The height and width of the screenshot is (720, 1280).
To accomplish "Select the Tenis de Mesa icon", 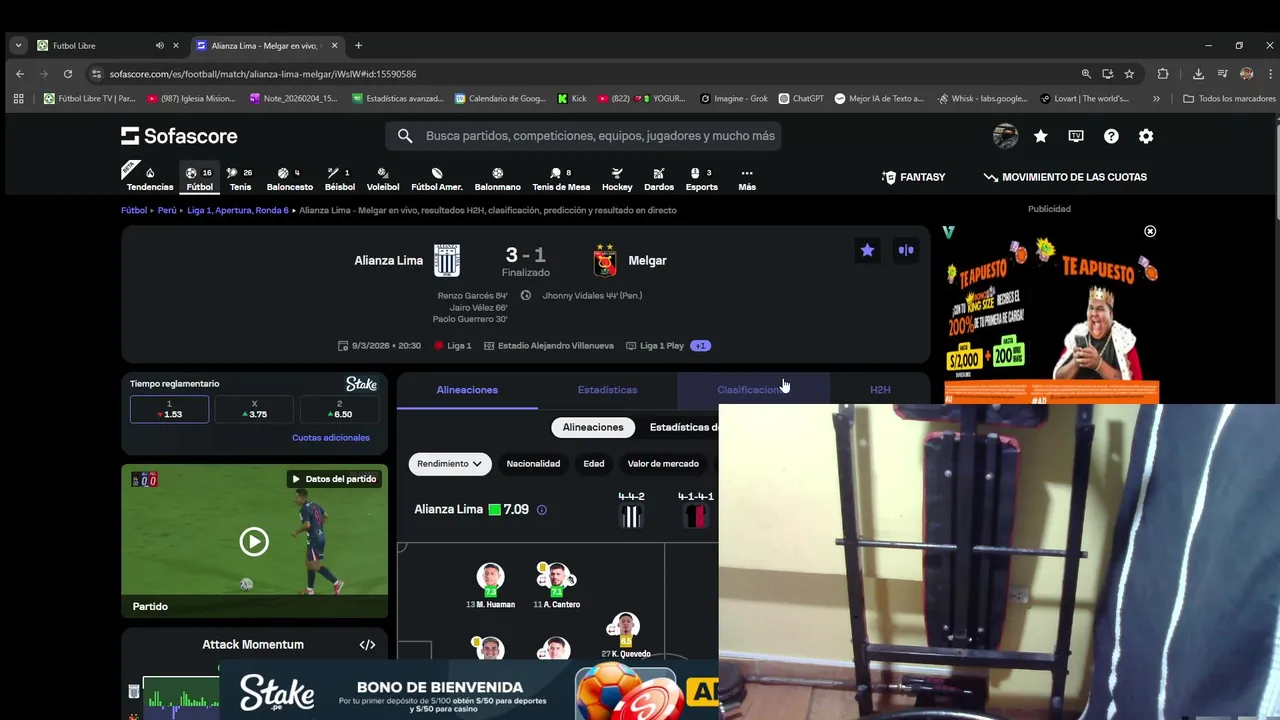I will point(555,173).
